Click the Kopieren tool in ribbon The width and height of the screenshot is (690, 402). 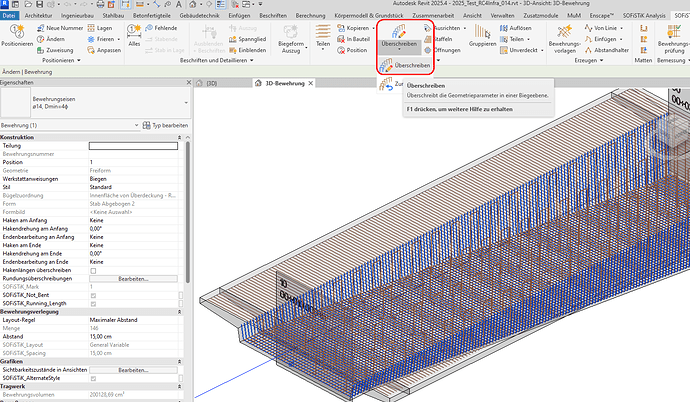coord(358,27)
